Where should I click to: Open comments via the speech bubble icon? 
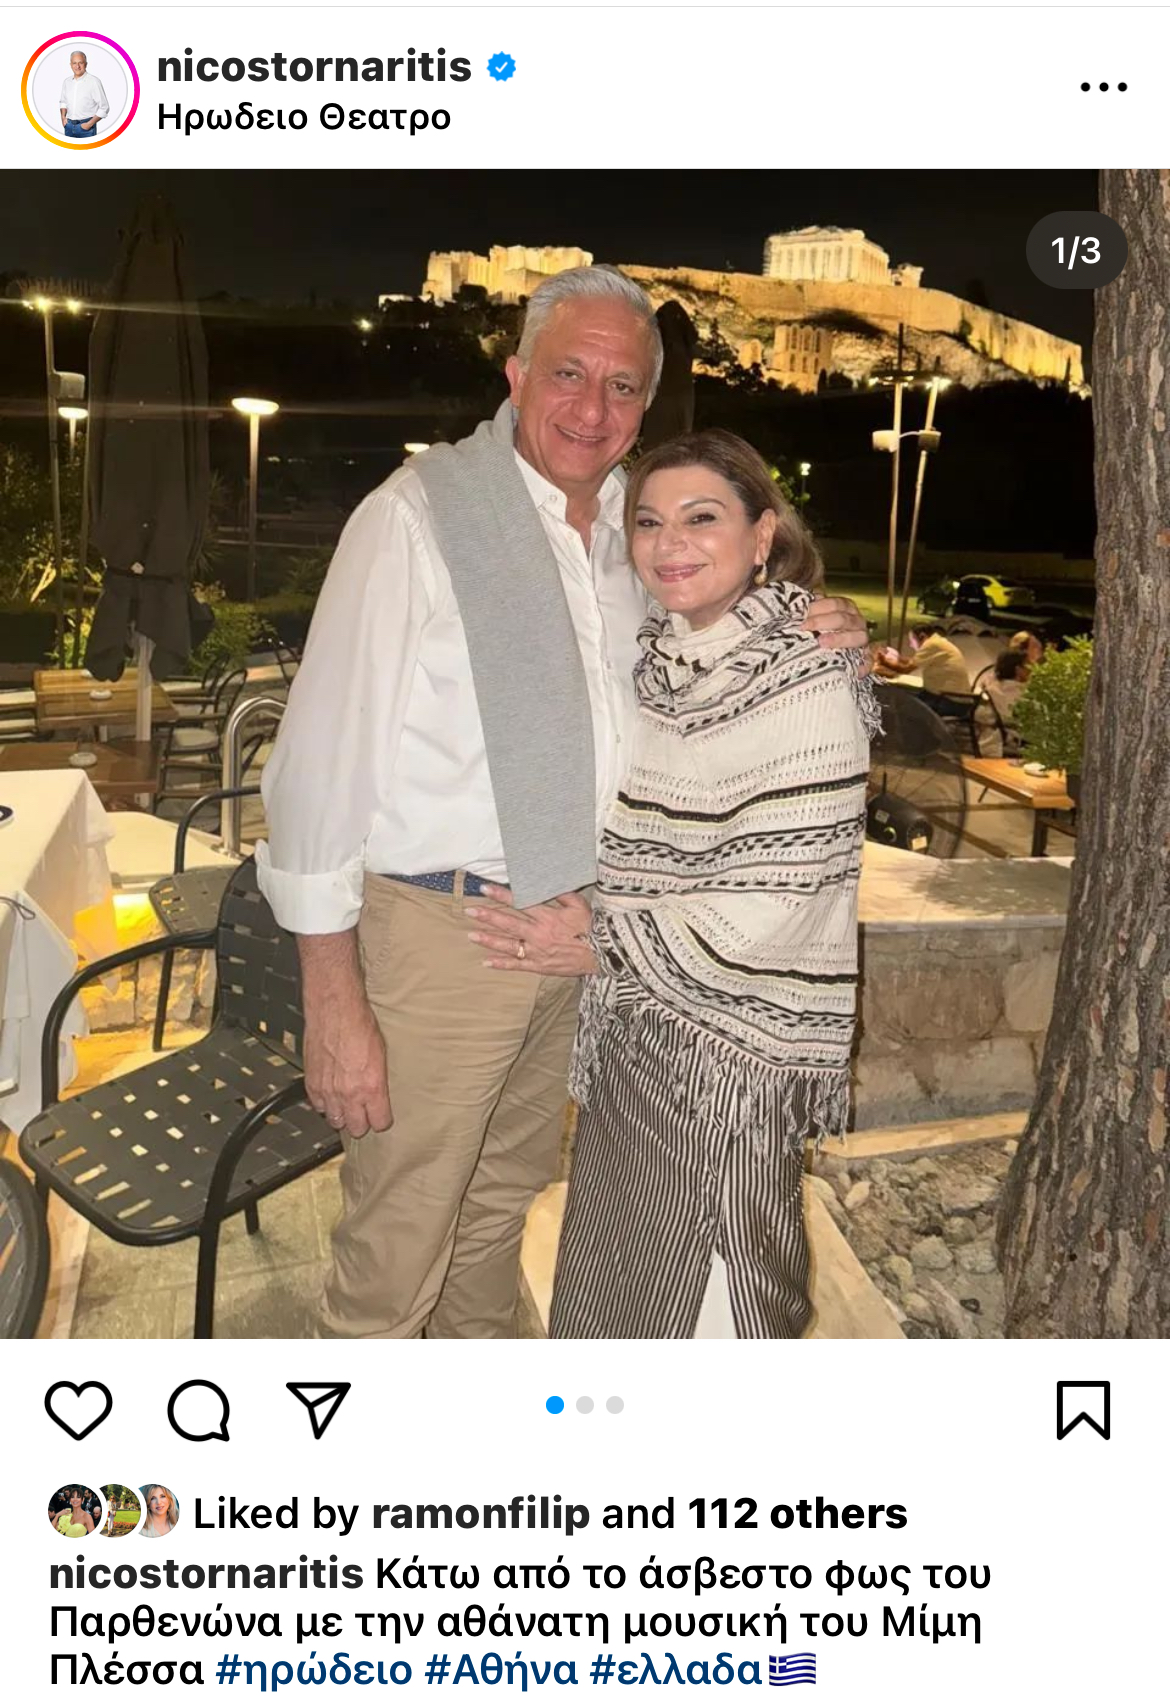coord(199,1410)
